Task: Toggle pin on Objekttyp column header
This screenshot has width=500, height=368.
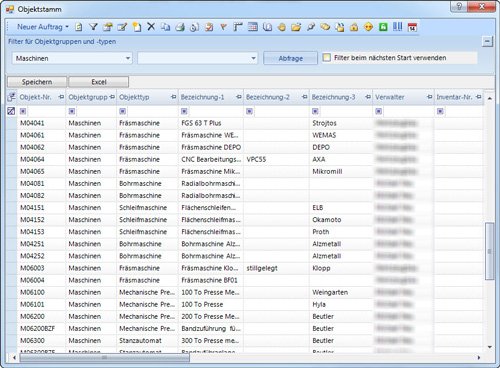Action: (173, 97)
